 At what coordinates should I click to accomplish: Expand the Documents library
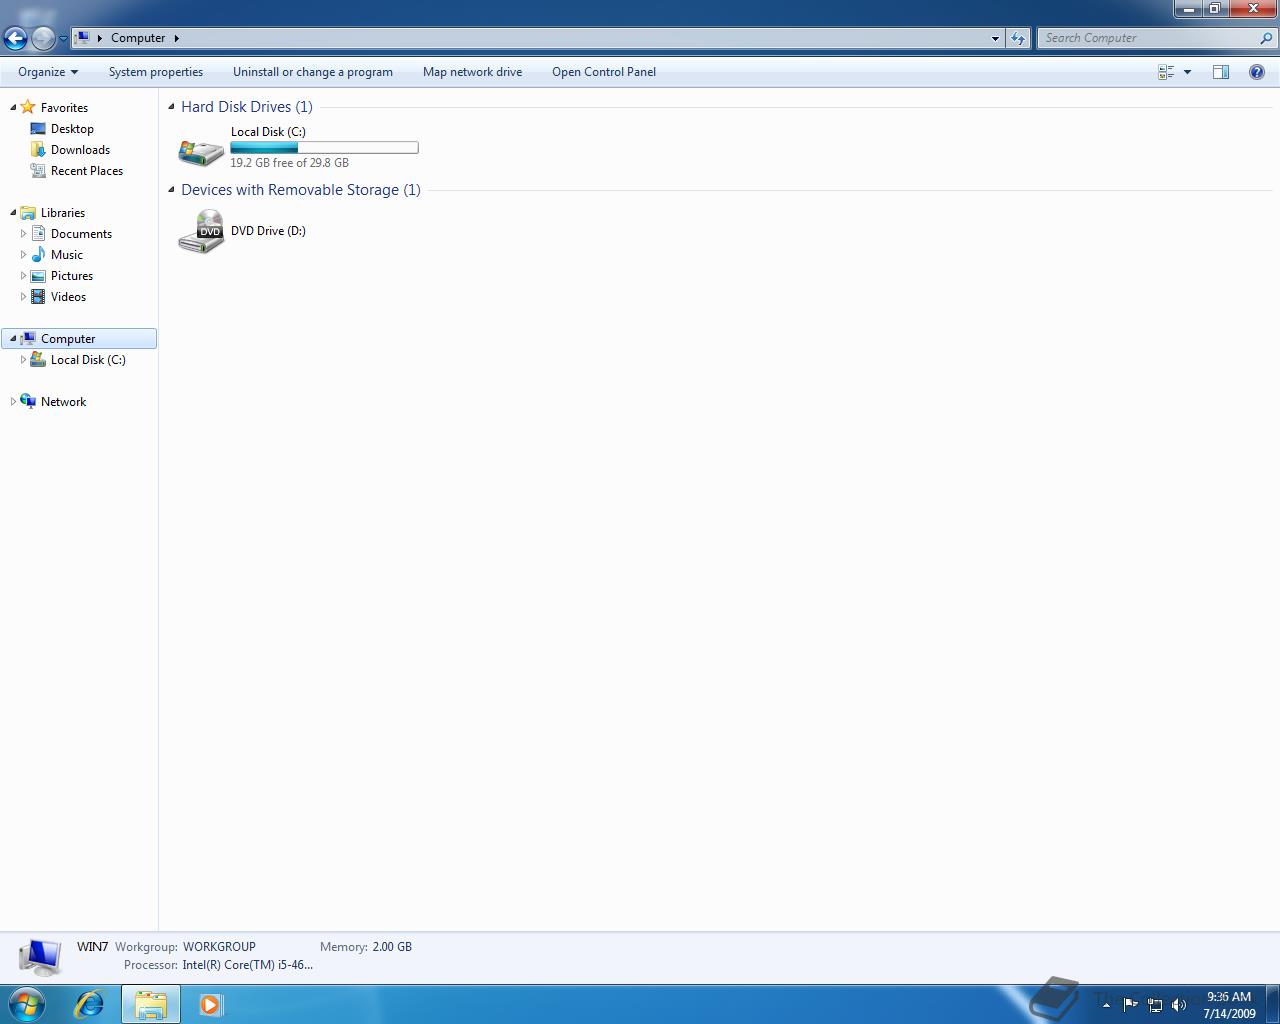pos(23,233)
